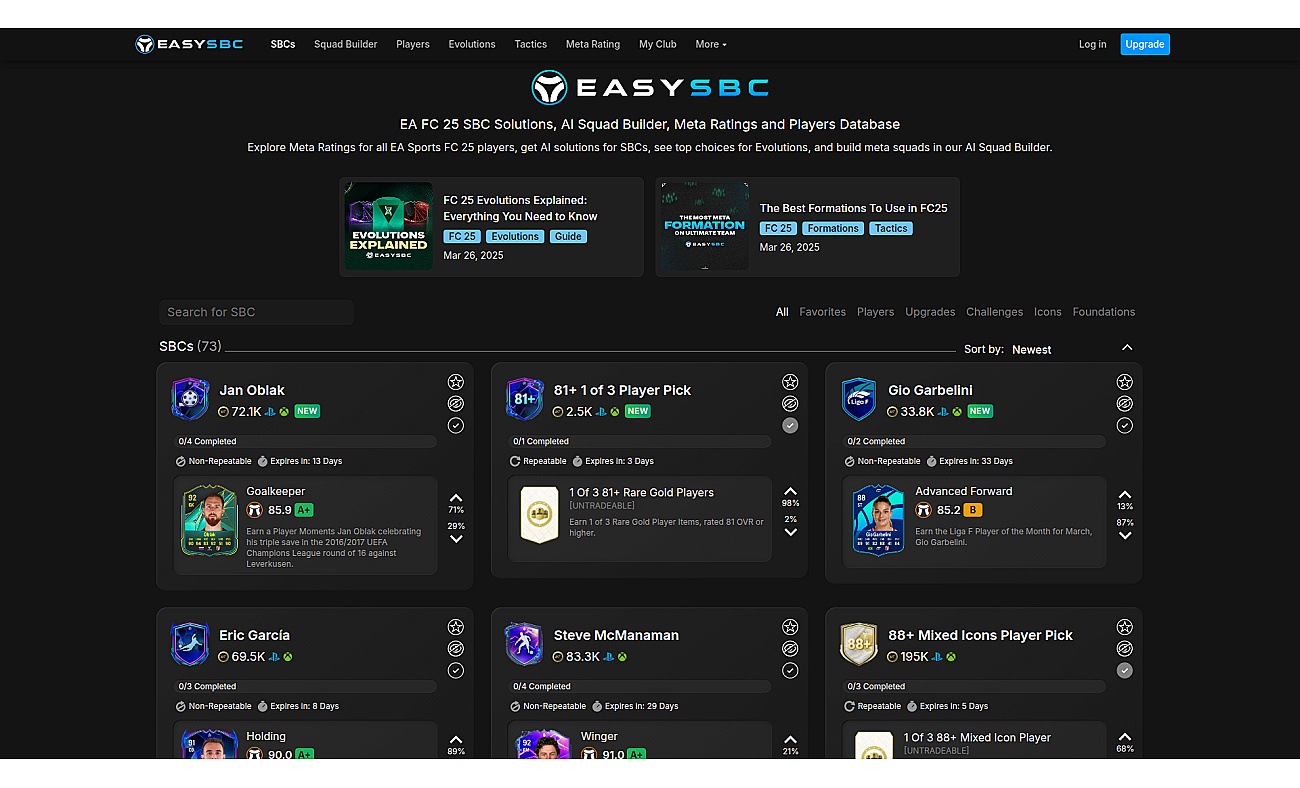Open FC 25 Evolutions Explained article
This screenshot has width=1300, height=788.
tap(521, 208)
